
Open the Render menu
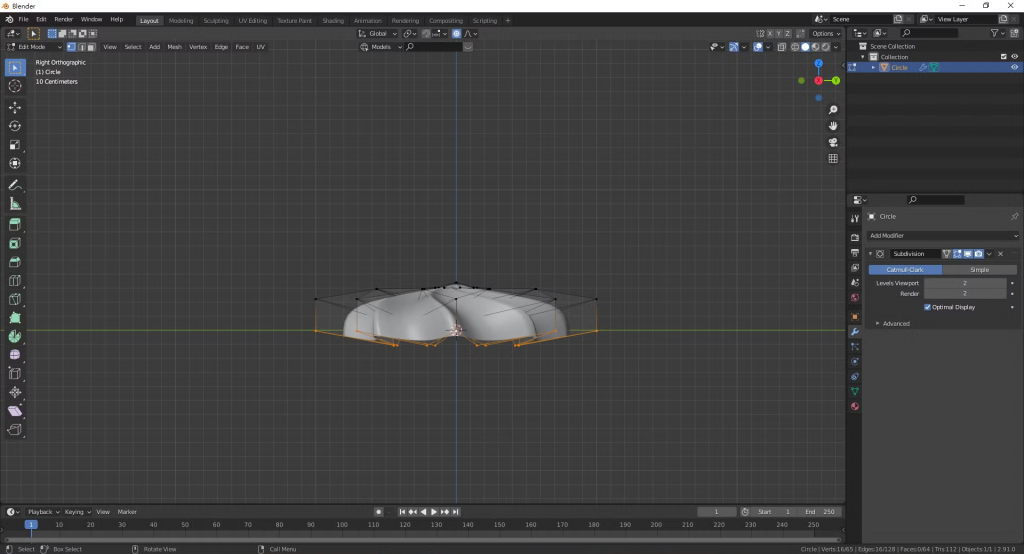click(x=64, y=19)
